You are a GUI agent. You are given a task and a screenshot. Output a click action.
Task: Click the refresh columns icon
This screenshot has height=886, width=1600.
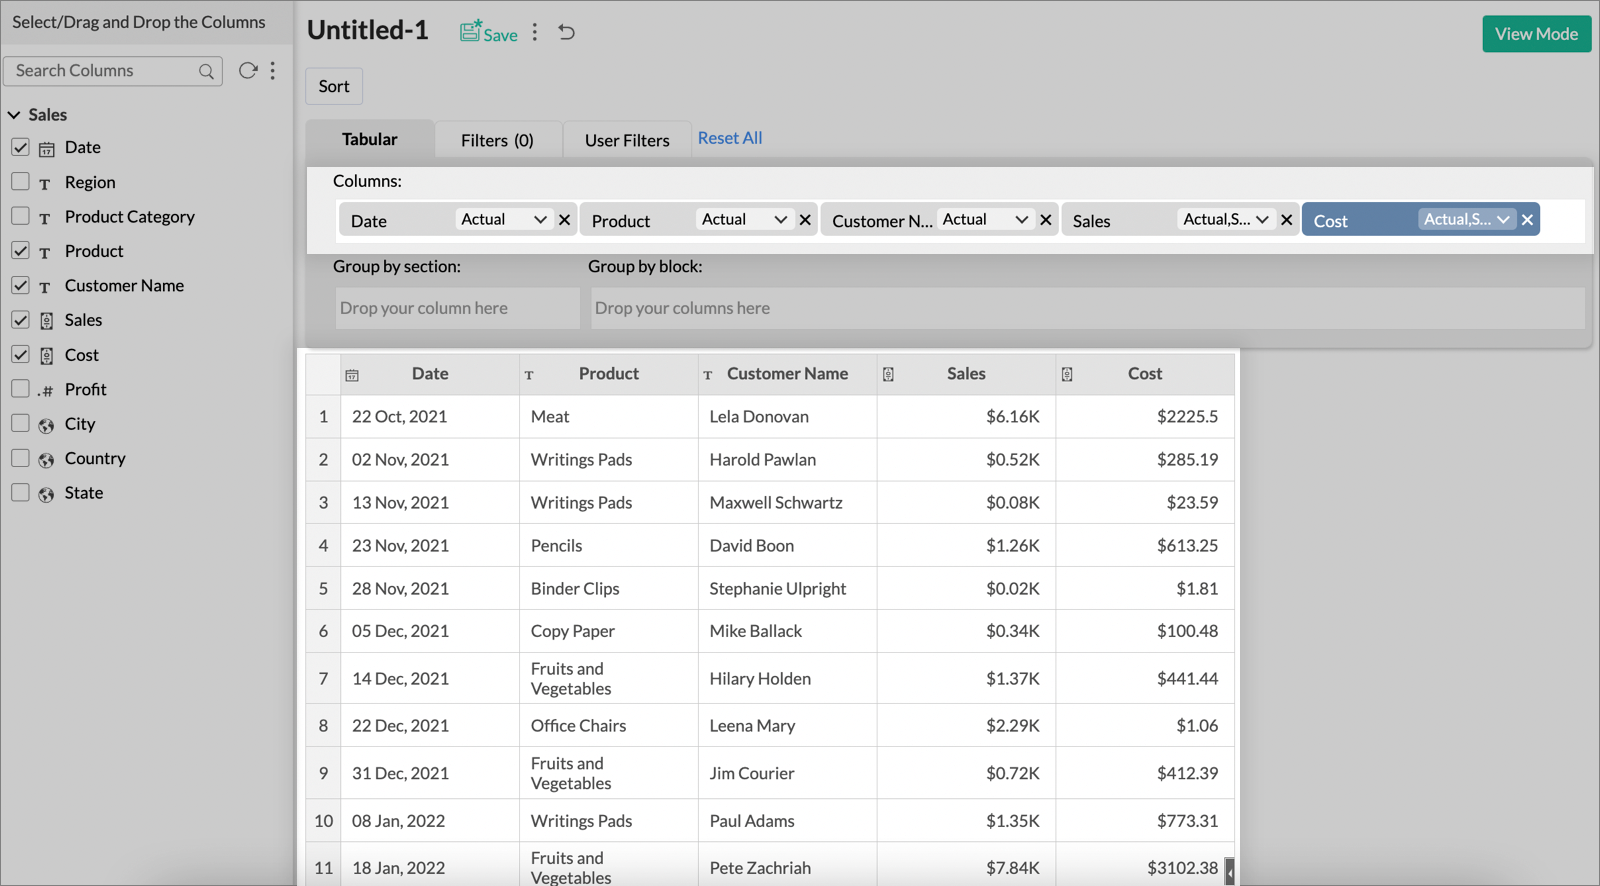(247, 70)
